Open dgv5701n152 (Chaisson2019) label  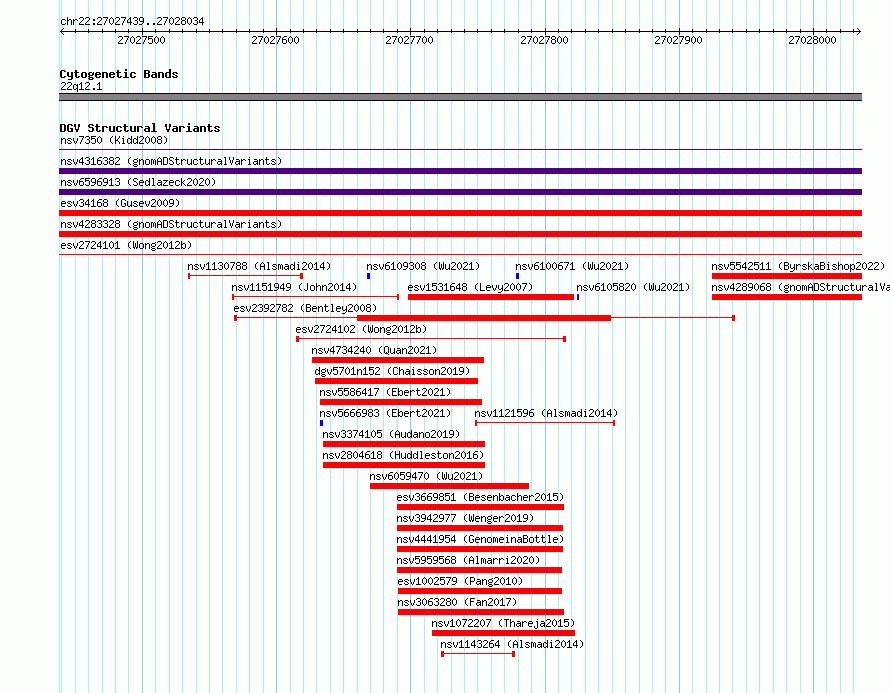pyautogui.click(x=392, y=371)
